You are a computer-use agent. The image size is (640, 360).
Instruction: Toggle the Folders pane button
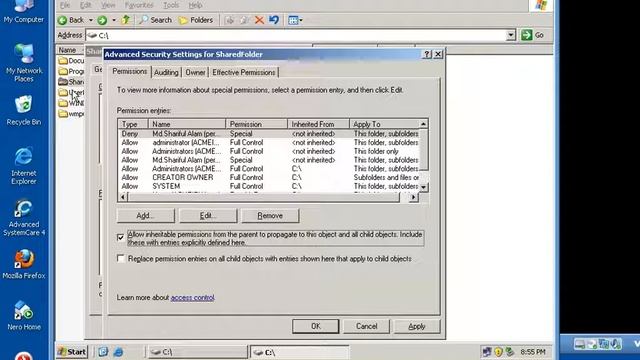(x=196, y=20)
